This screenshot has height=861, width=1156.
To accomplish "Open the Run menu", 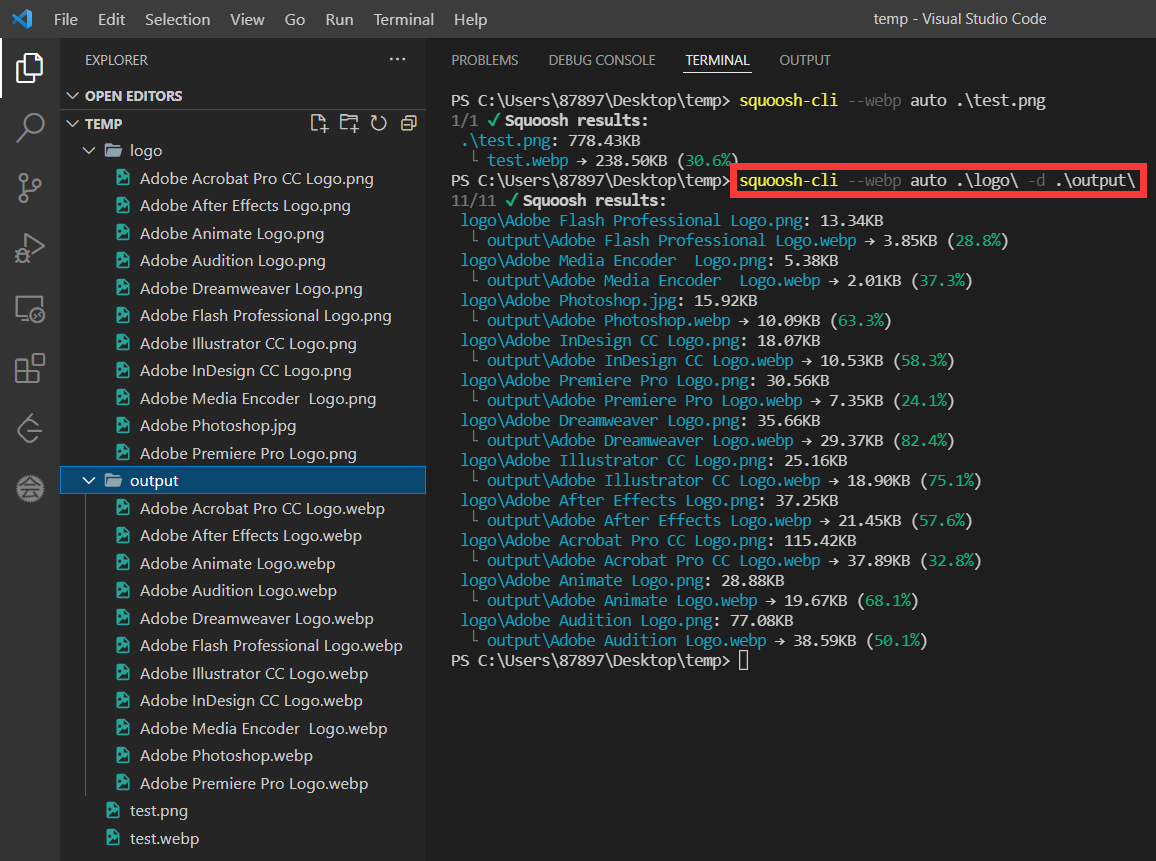I will pyautogui.click(x=339, y=19).
